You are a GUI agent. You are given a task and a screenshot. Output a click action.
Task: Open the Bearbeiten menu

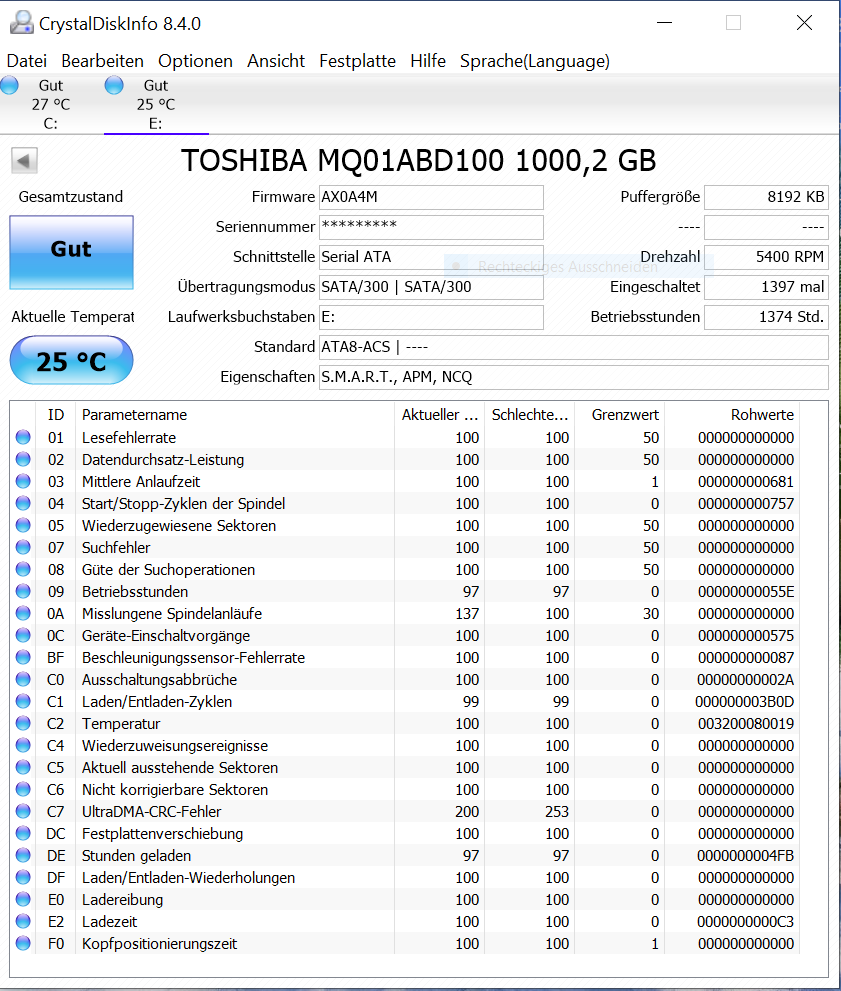[102, 61]
